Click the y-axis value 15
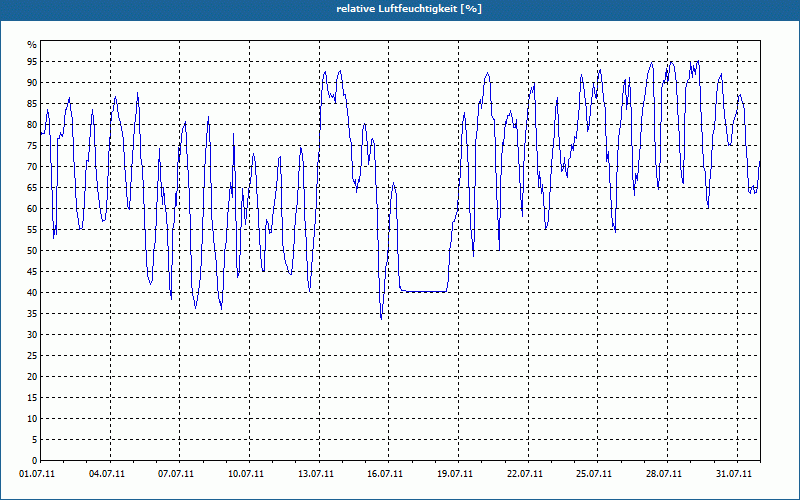This screenshot has width=800, height=500. [x=32, y=397]
